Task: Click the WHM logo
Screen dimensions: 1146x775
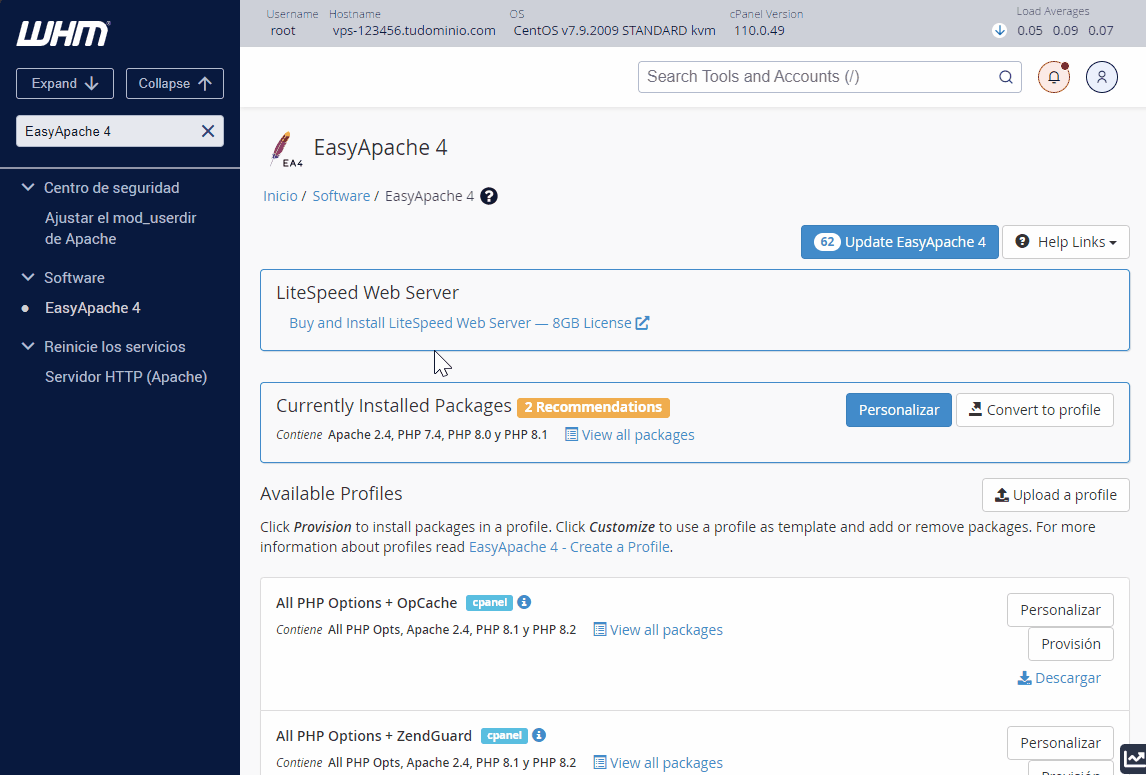Action: (x=63, y=33)
